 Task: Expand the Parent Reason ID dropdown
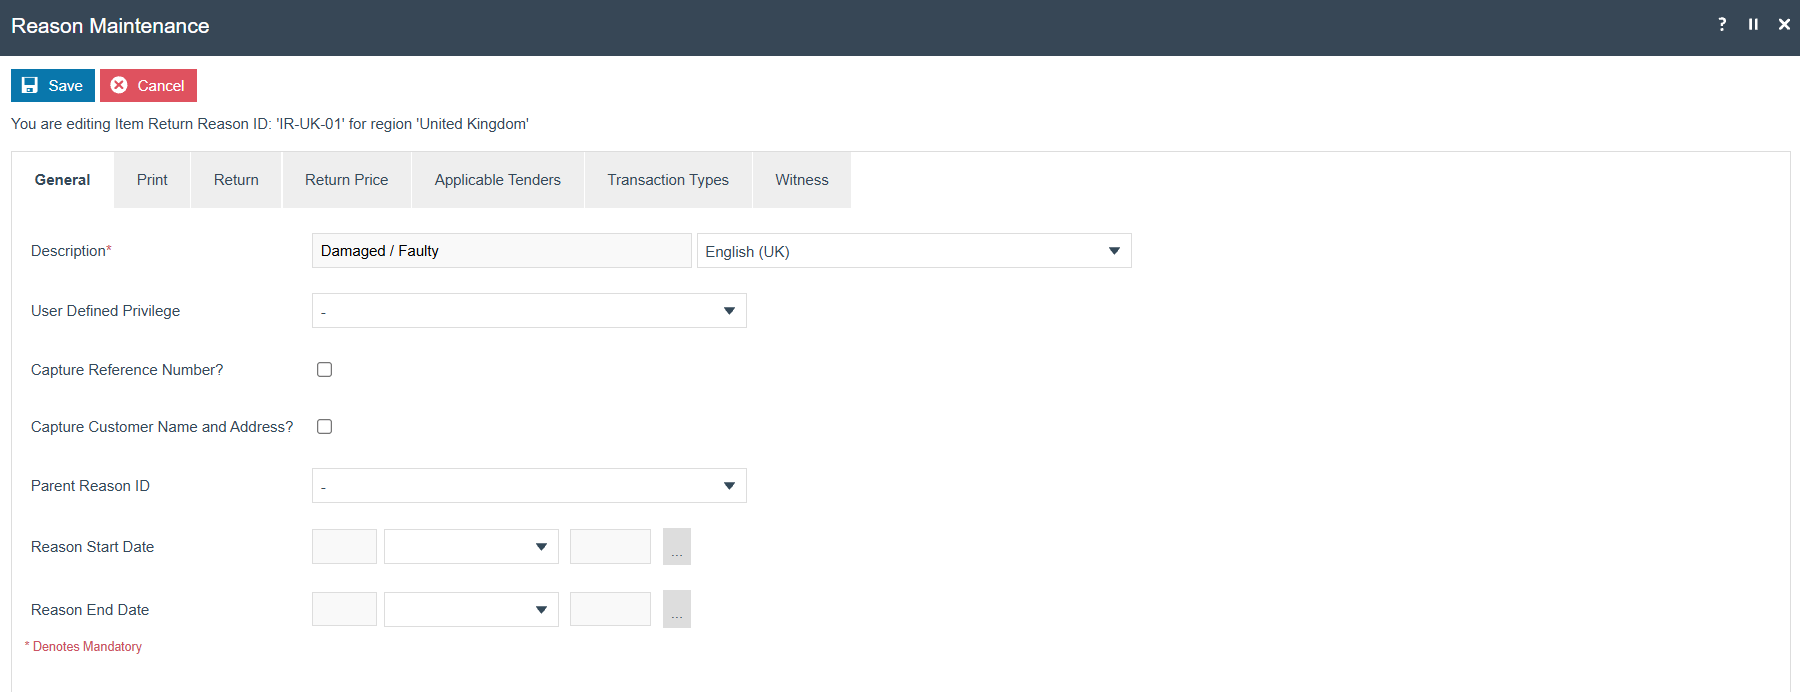(529, 486)
